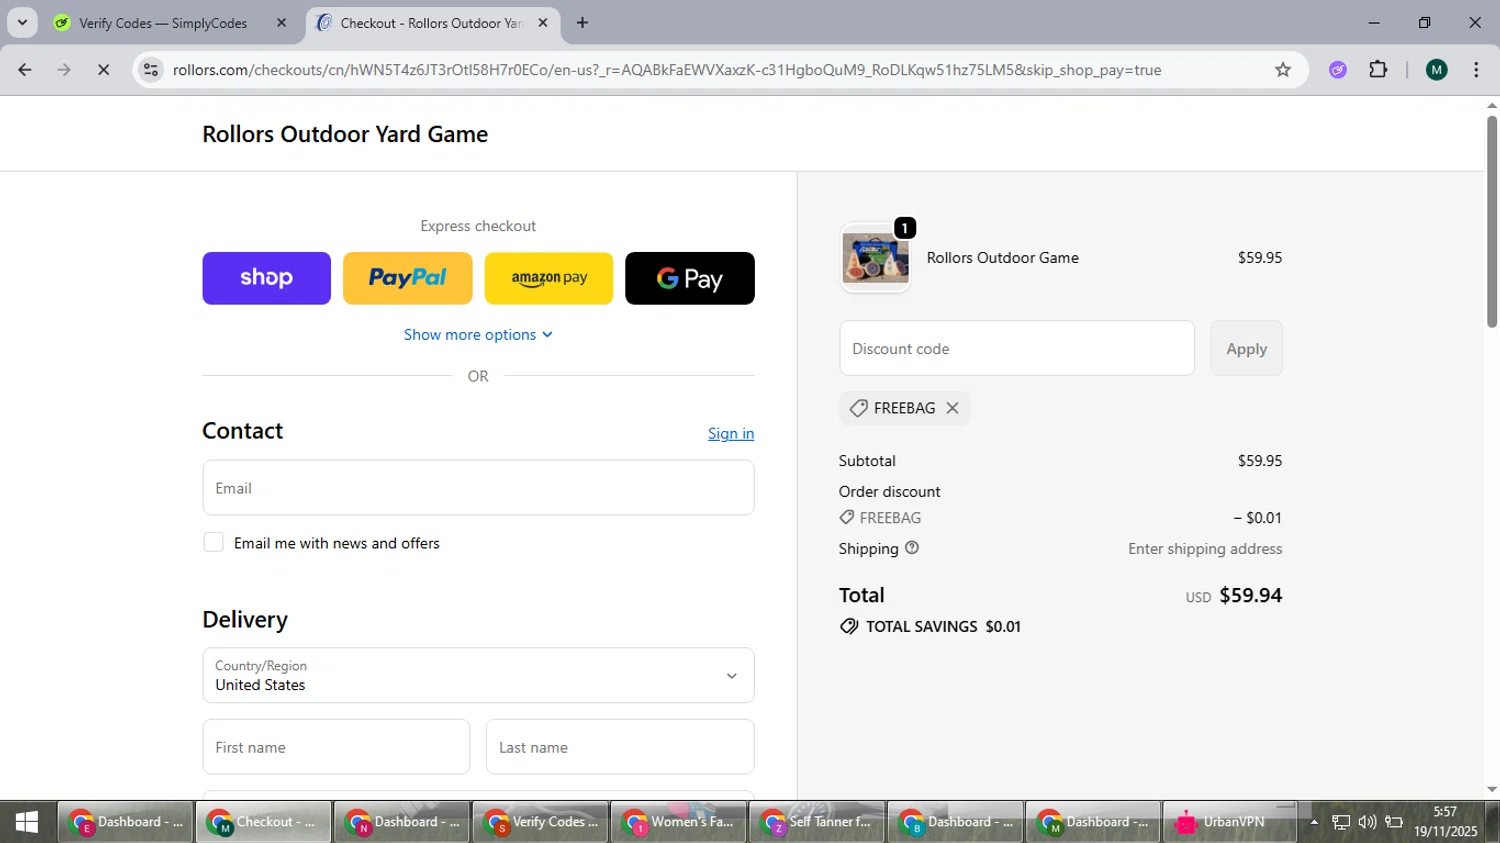The height and width of the screenshot is (843, 1500).
Task: Go back to previous page
Action: pos(25,70)
